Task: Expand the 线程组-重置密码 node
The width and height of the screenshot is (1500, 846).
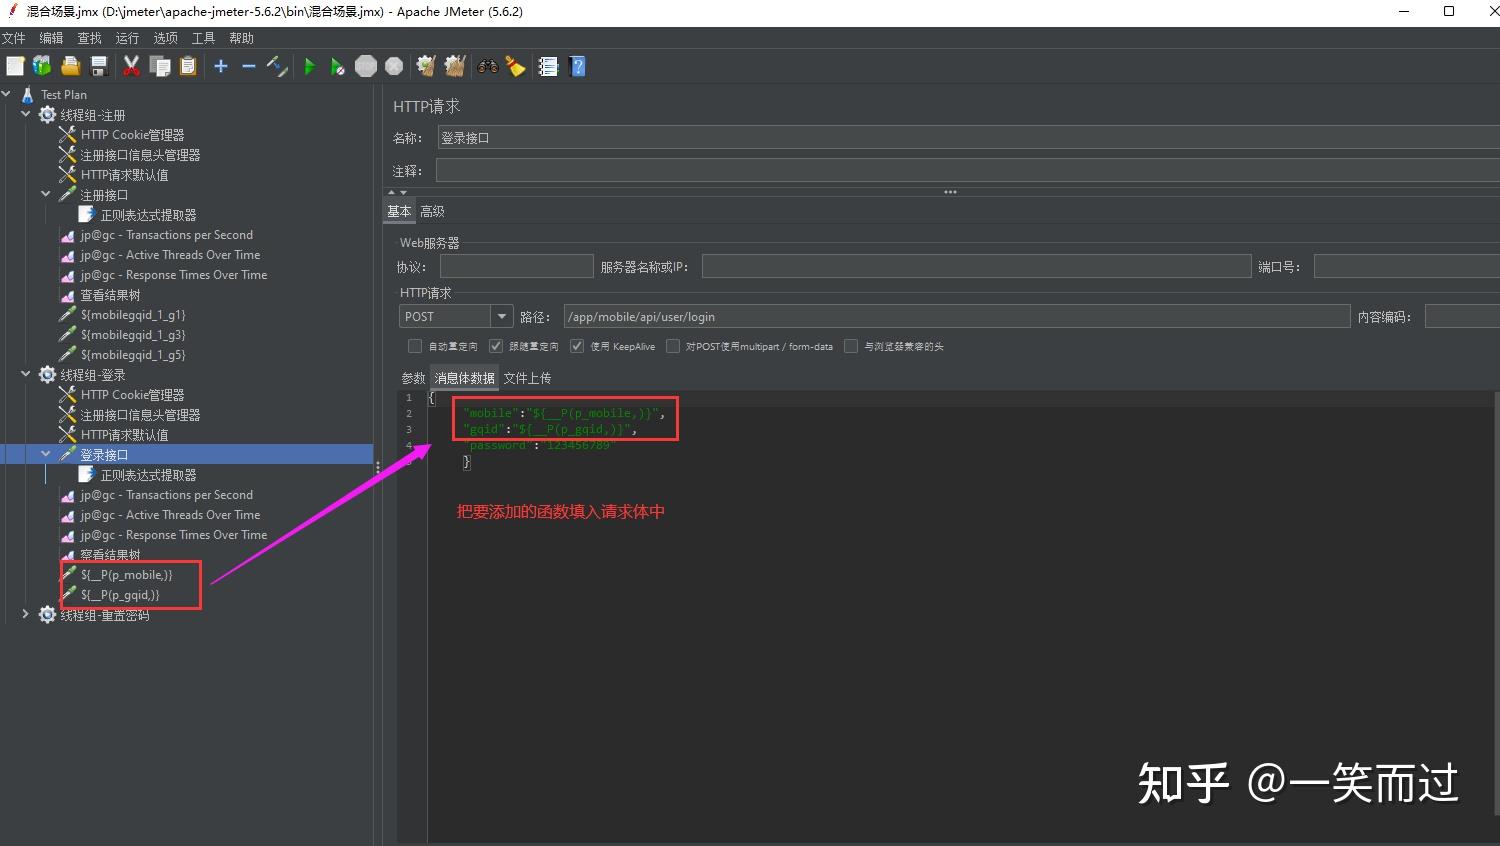Action: [26, 615]
